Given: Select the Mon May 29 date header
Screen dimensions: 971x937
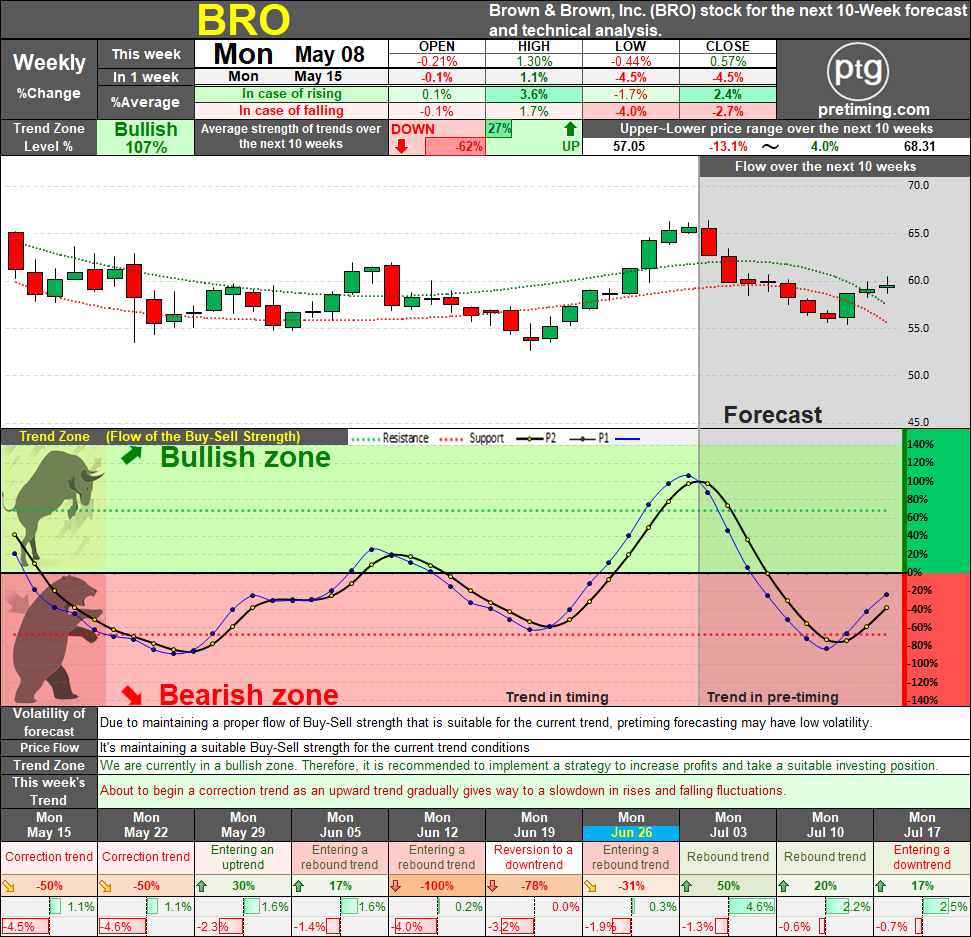Looking at the screenshot, I should pos(243,825).
